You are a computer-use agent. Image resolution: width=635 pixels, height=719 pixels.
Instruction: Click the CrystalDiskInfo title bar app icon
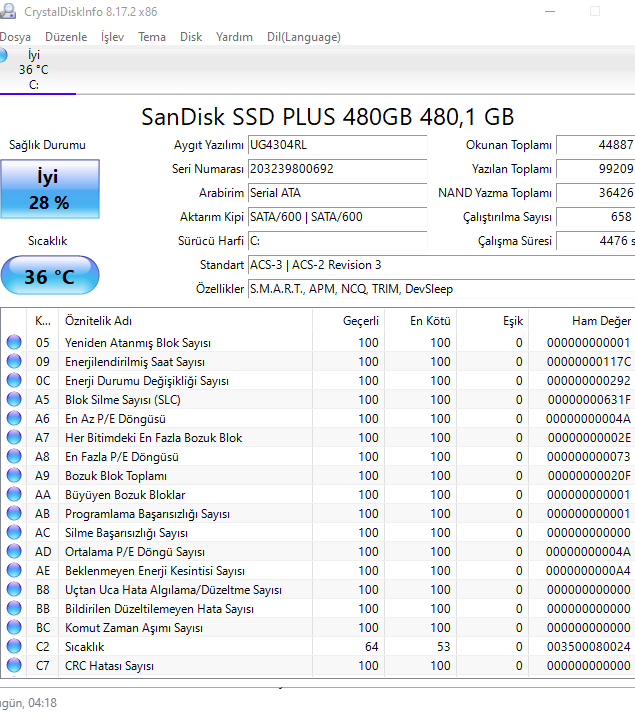8,11
